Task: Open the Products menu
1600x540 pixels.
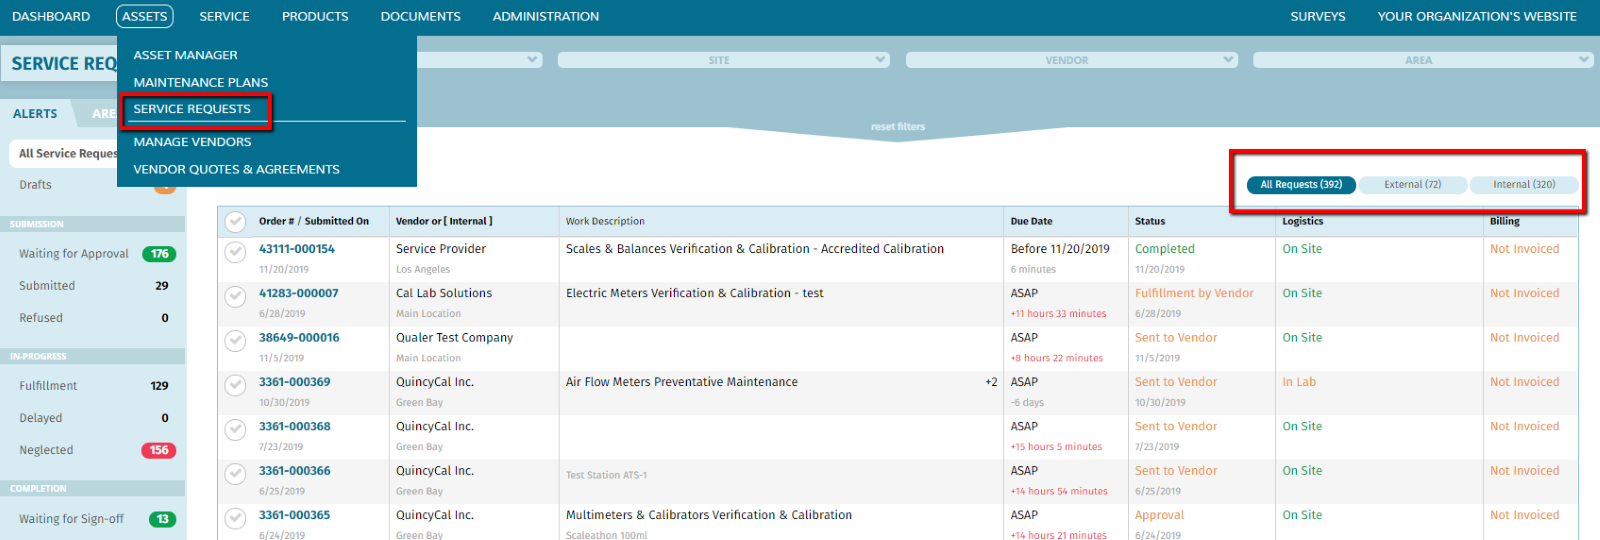Action: point(315,16)
